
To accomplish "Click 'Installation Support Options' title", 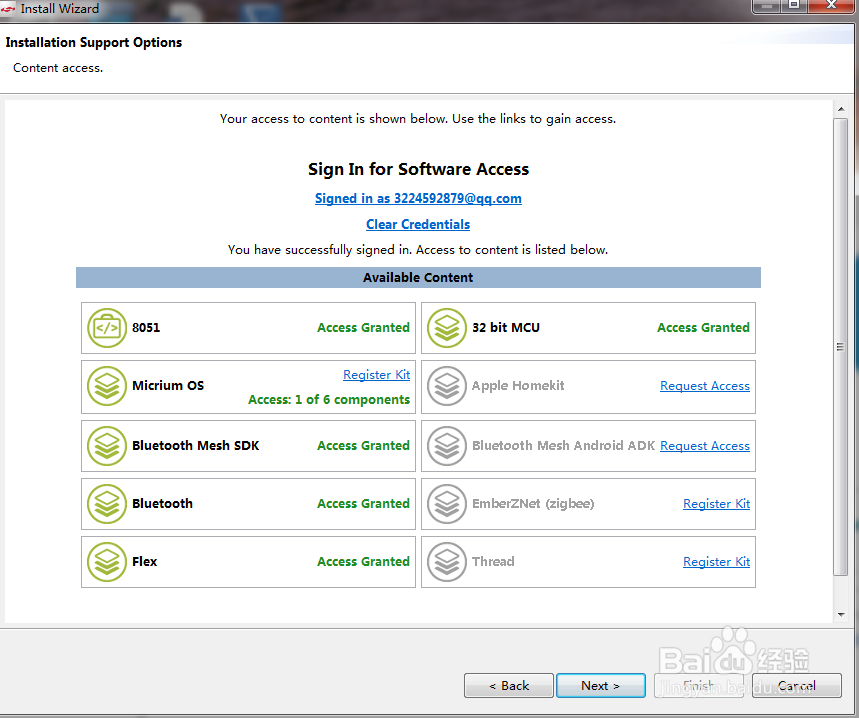I will pos(94,43).
